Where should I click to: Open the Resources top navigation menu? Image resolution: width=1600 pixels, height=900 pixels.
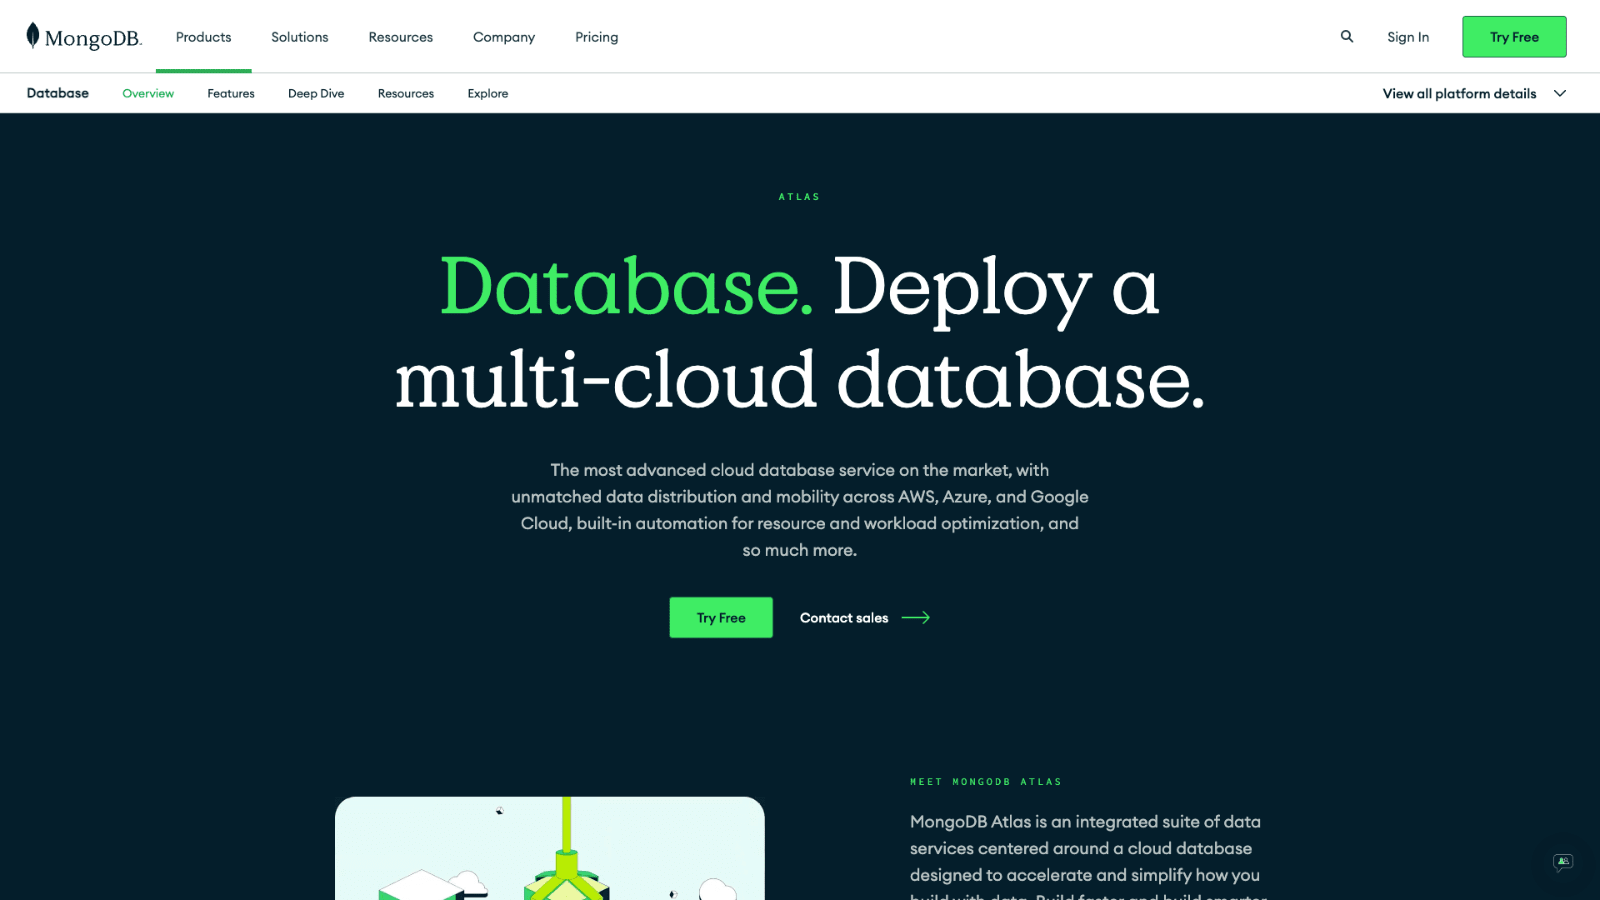click(401, 37)
